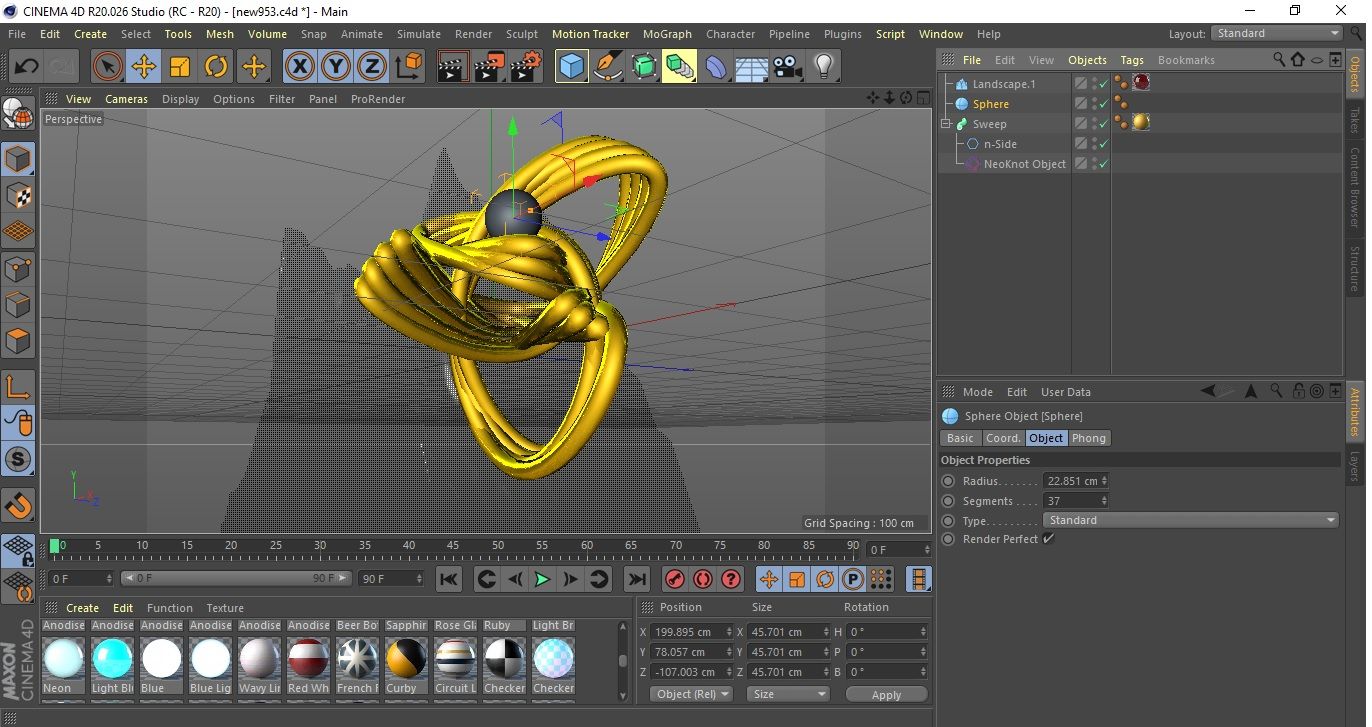
Task: Switch to Texture mode
Action: [19, 195]
